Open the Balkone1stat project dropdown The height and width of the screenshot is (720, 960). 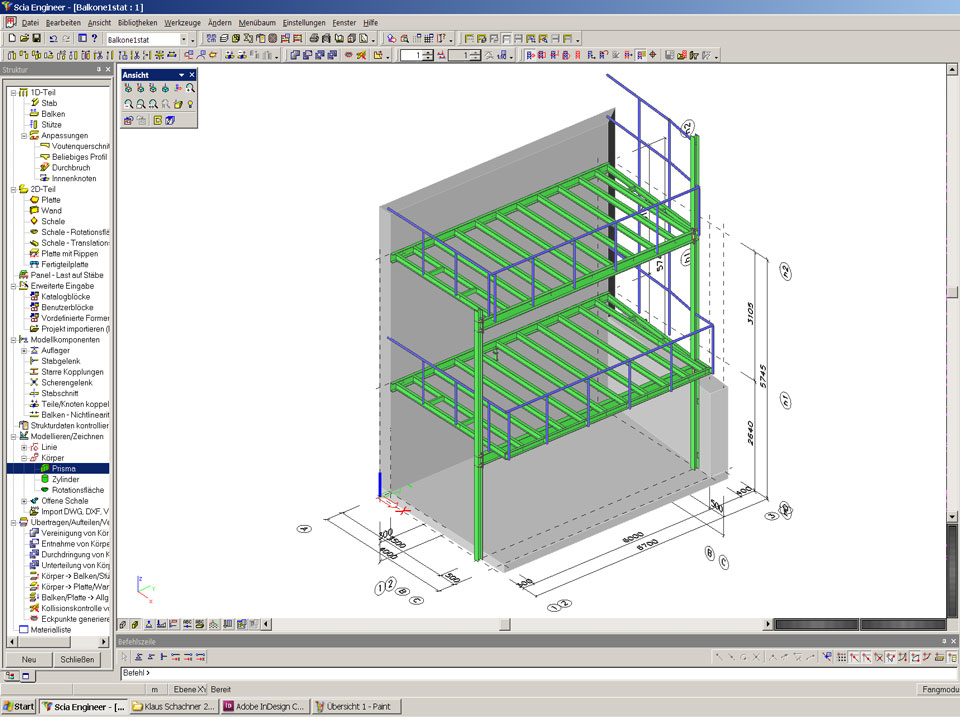pos(183,38)
